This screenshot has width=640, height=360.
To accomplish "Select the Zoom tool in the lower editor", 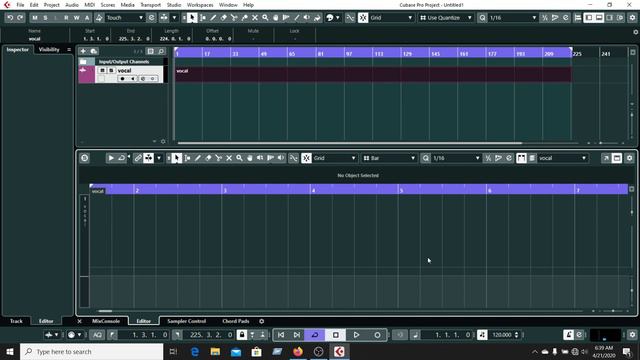I will (x=239, y=158).
